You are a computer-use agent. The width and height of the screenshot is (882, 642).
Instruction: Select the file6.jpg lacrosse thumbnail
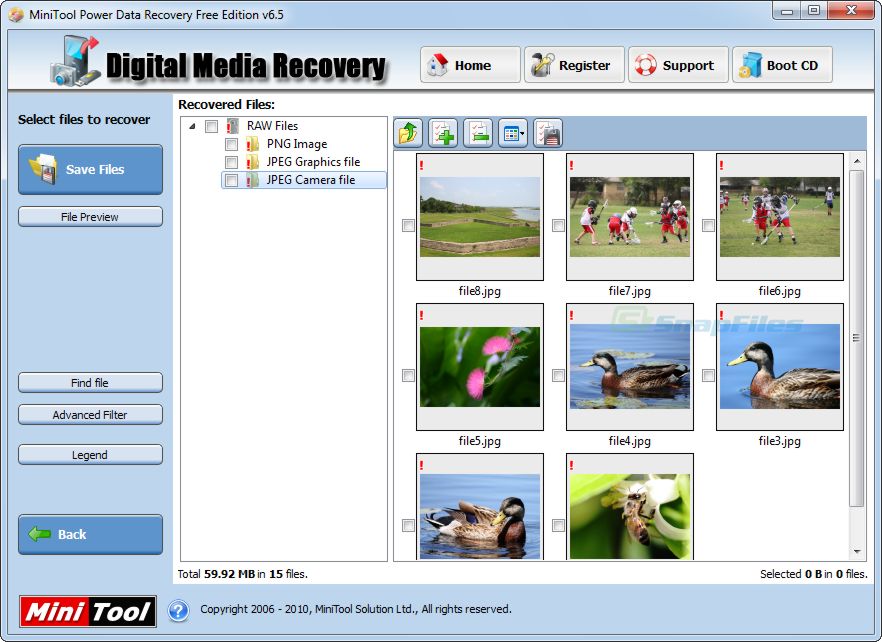pyautogui.click(x=780, y=217)
